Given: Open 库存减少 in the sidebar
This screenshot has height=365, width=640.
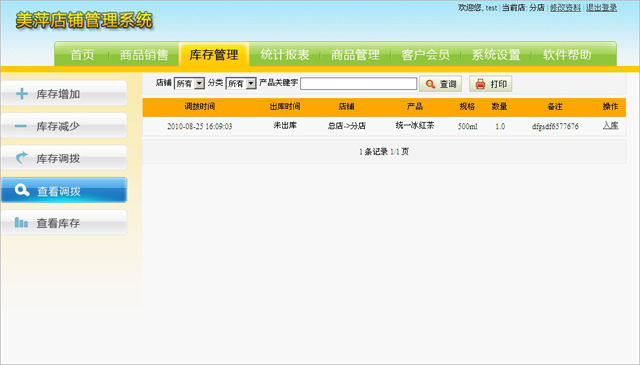Looking at the screenshot, I should (x=64, y=126).
